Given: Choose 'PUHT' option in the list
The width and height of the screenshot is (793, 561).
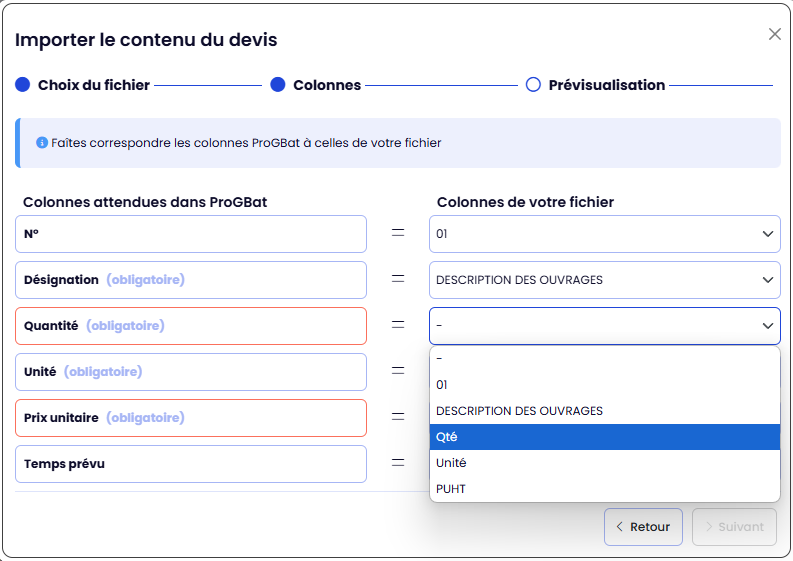Looking at the screenshot, I should (604, 489).
